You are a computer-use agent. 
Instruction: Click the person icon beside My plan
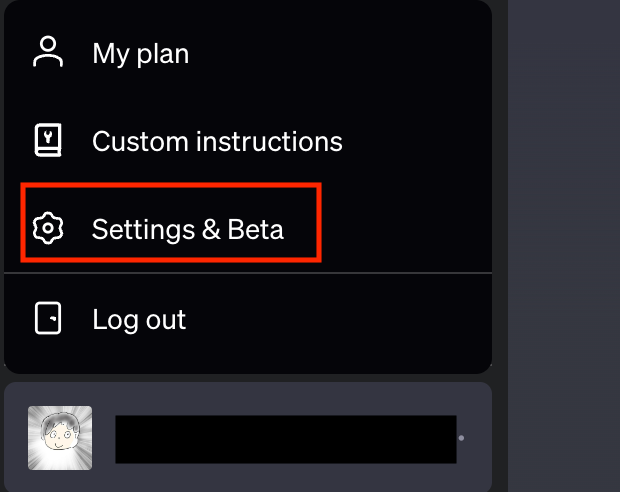pos(48,52)
